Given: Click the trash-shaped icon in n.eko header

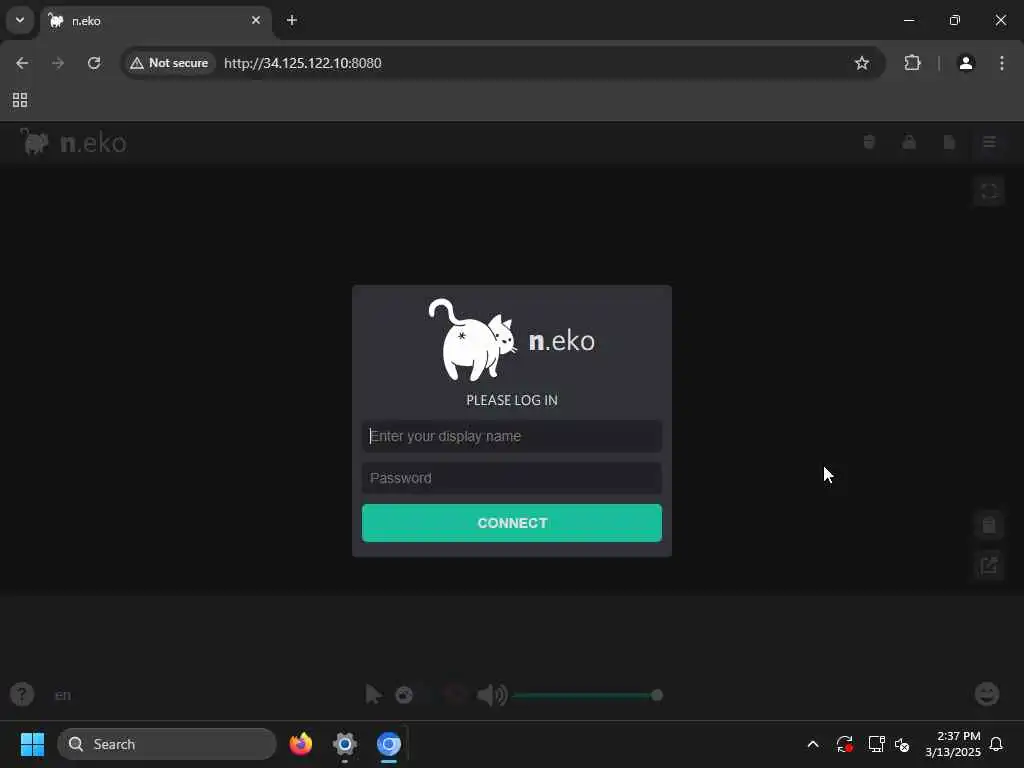Looking at the screenshot, I should (869, 142).
